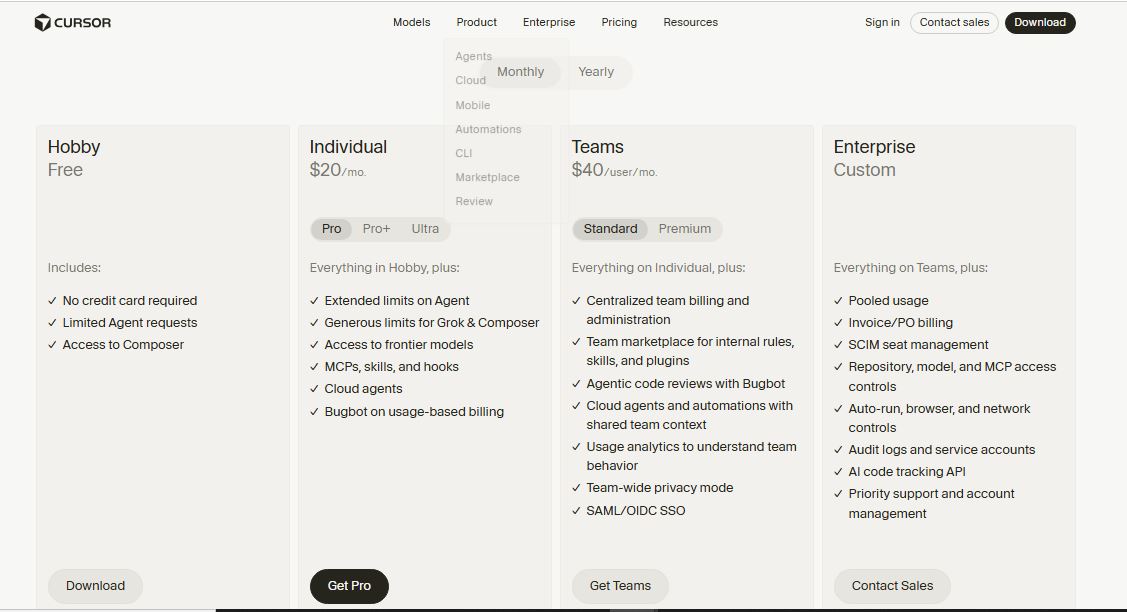Viewport: 1127px width, 612px height.
Task: Open Automations in Product dropdown
Action: [488, 129]
